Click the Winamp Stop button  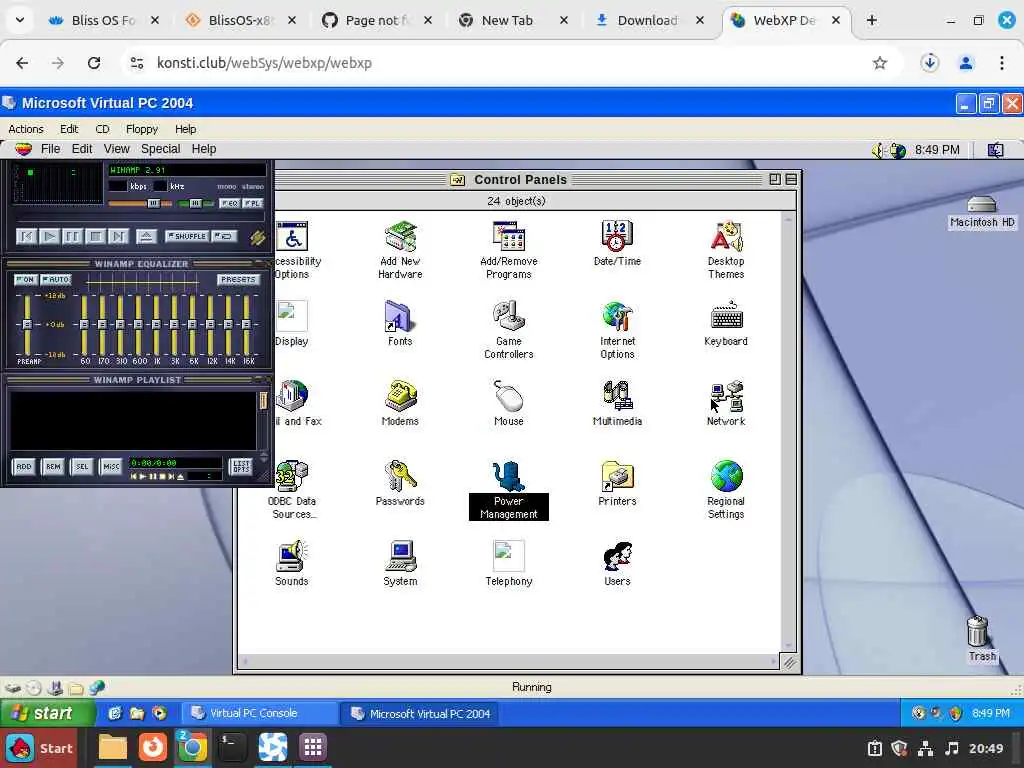[x=95, y=236]
